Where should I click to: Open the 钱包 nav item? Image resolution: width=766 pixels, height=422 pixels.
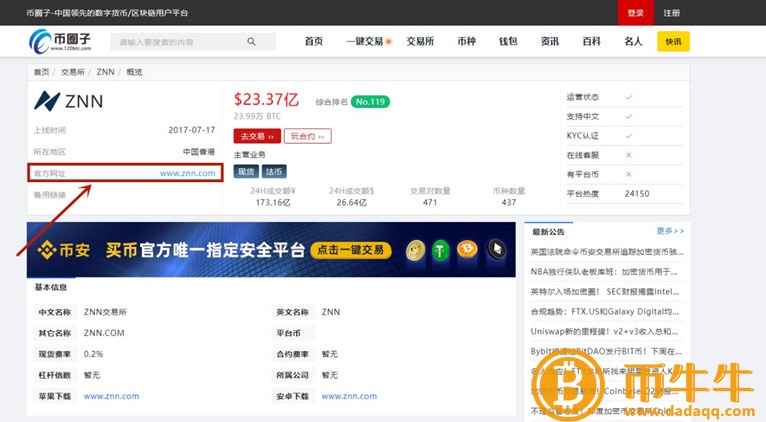(508, 42)
